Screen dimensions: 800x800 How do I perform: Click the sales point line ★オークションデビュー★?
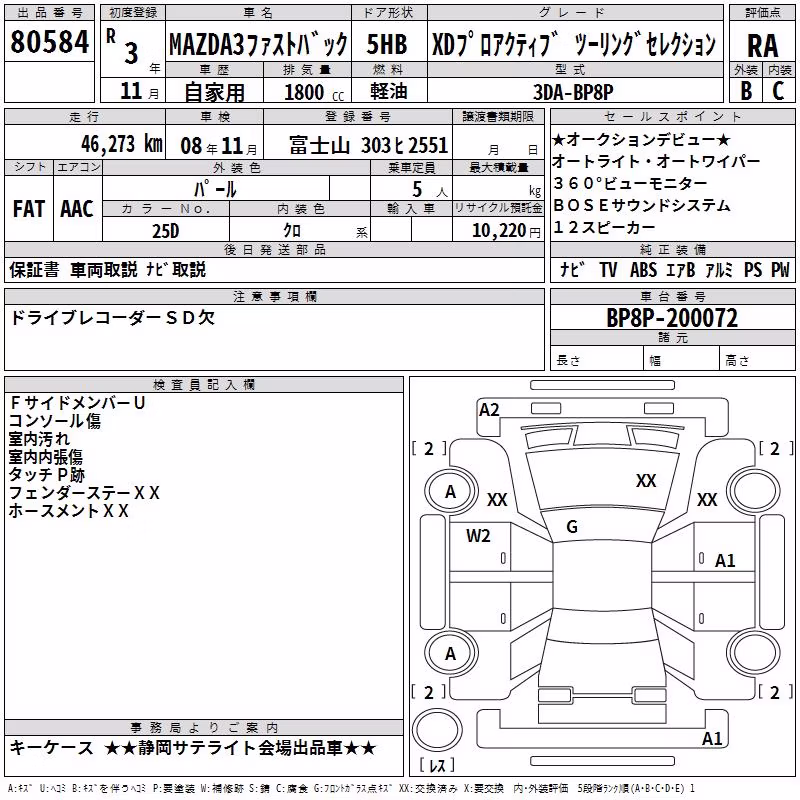pos(641,139)
